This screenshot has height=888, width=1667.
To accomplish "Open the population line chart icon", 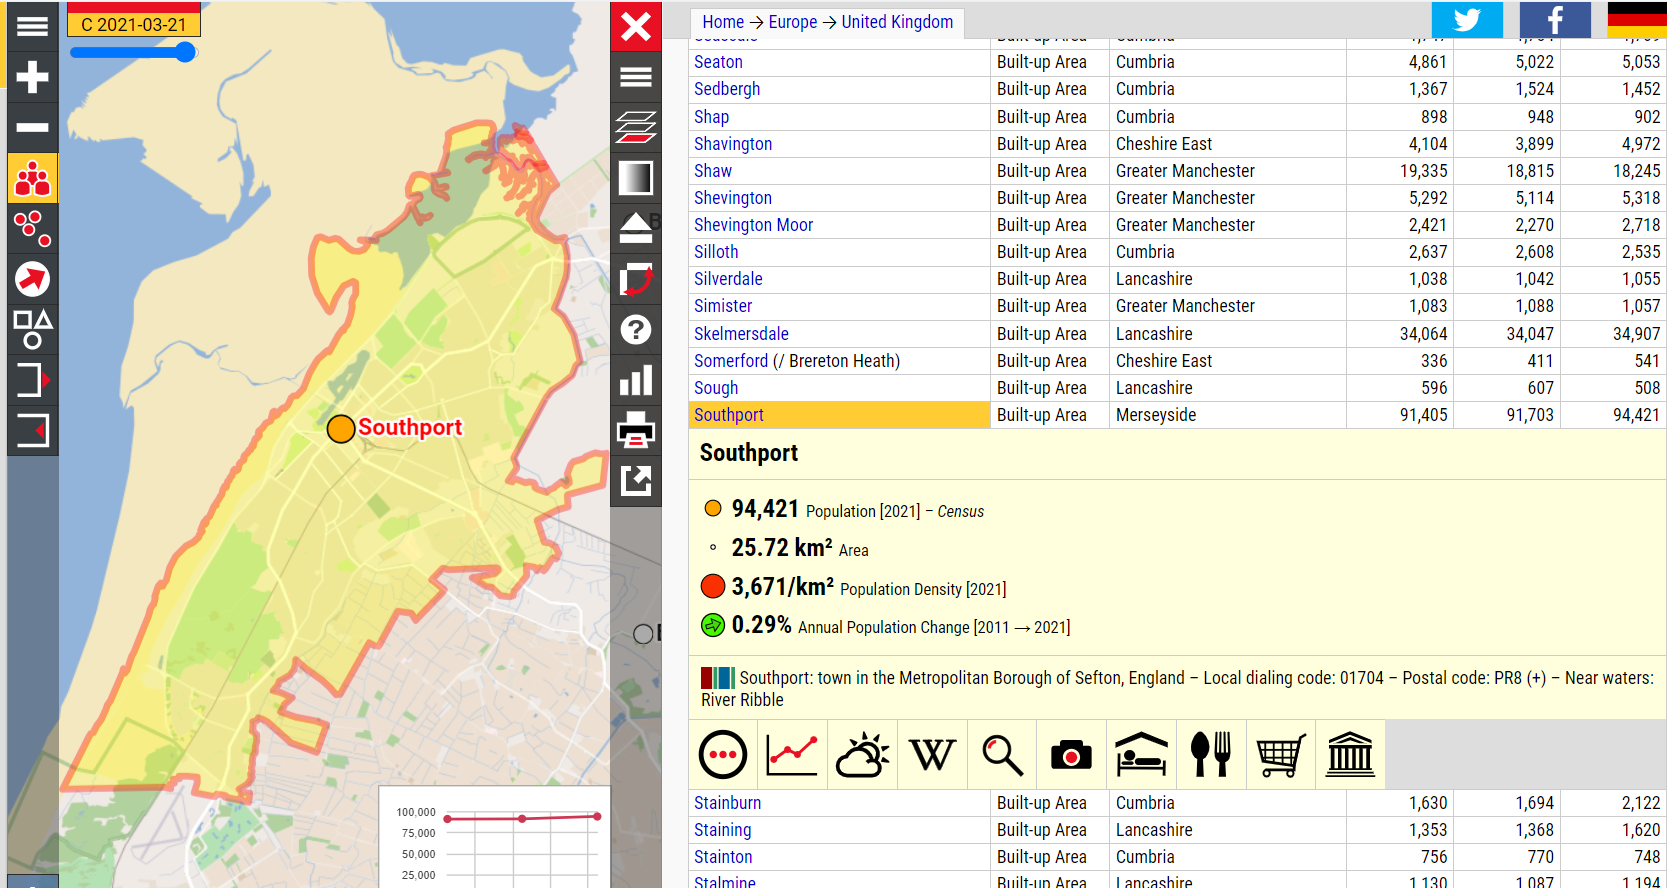I will pyautogui.click(x=792, y=755).
